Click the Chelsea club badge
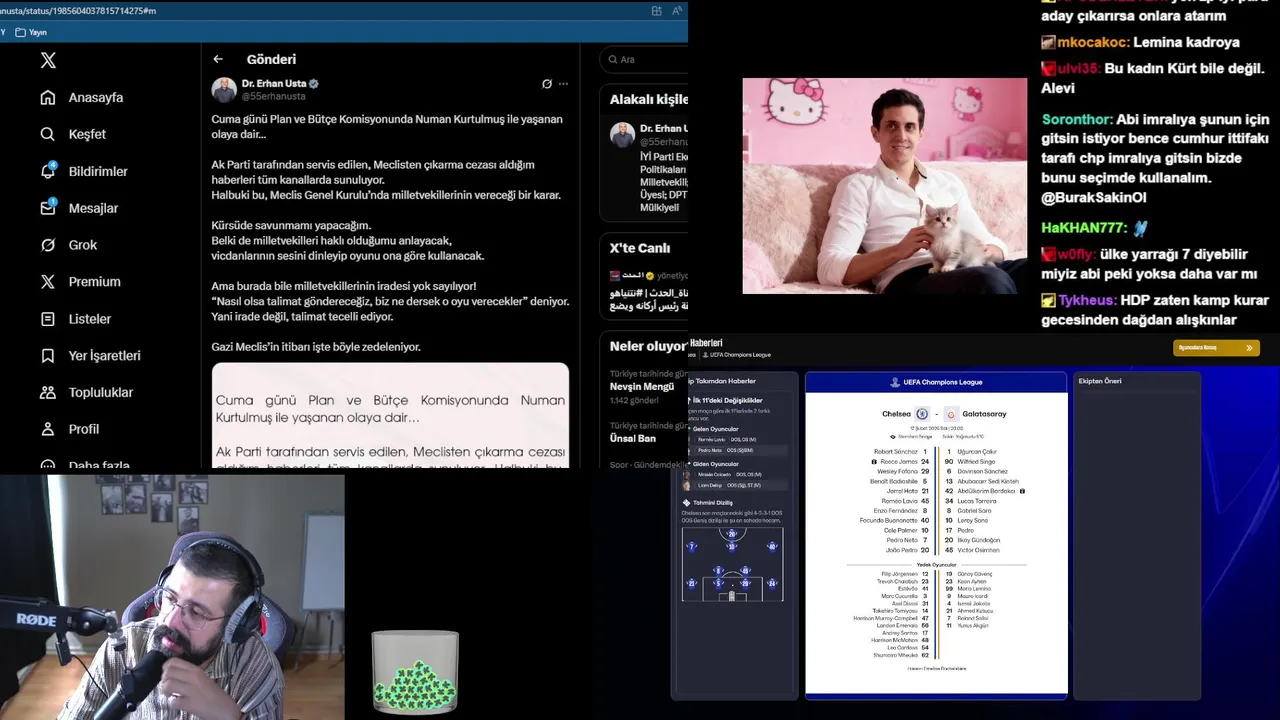Viewport: 1280px width, 720px height. click(922, 414)
